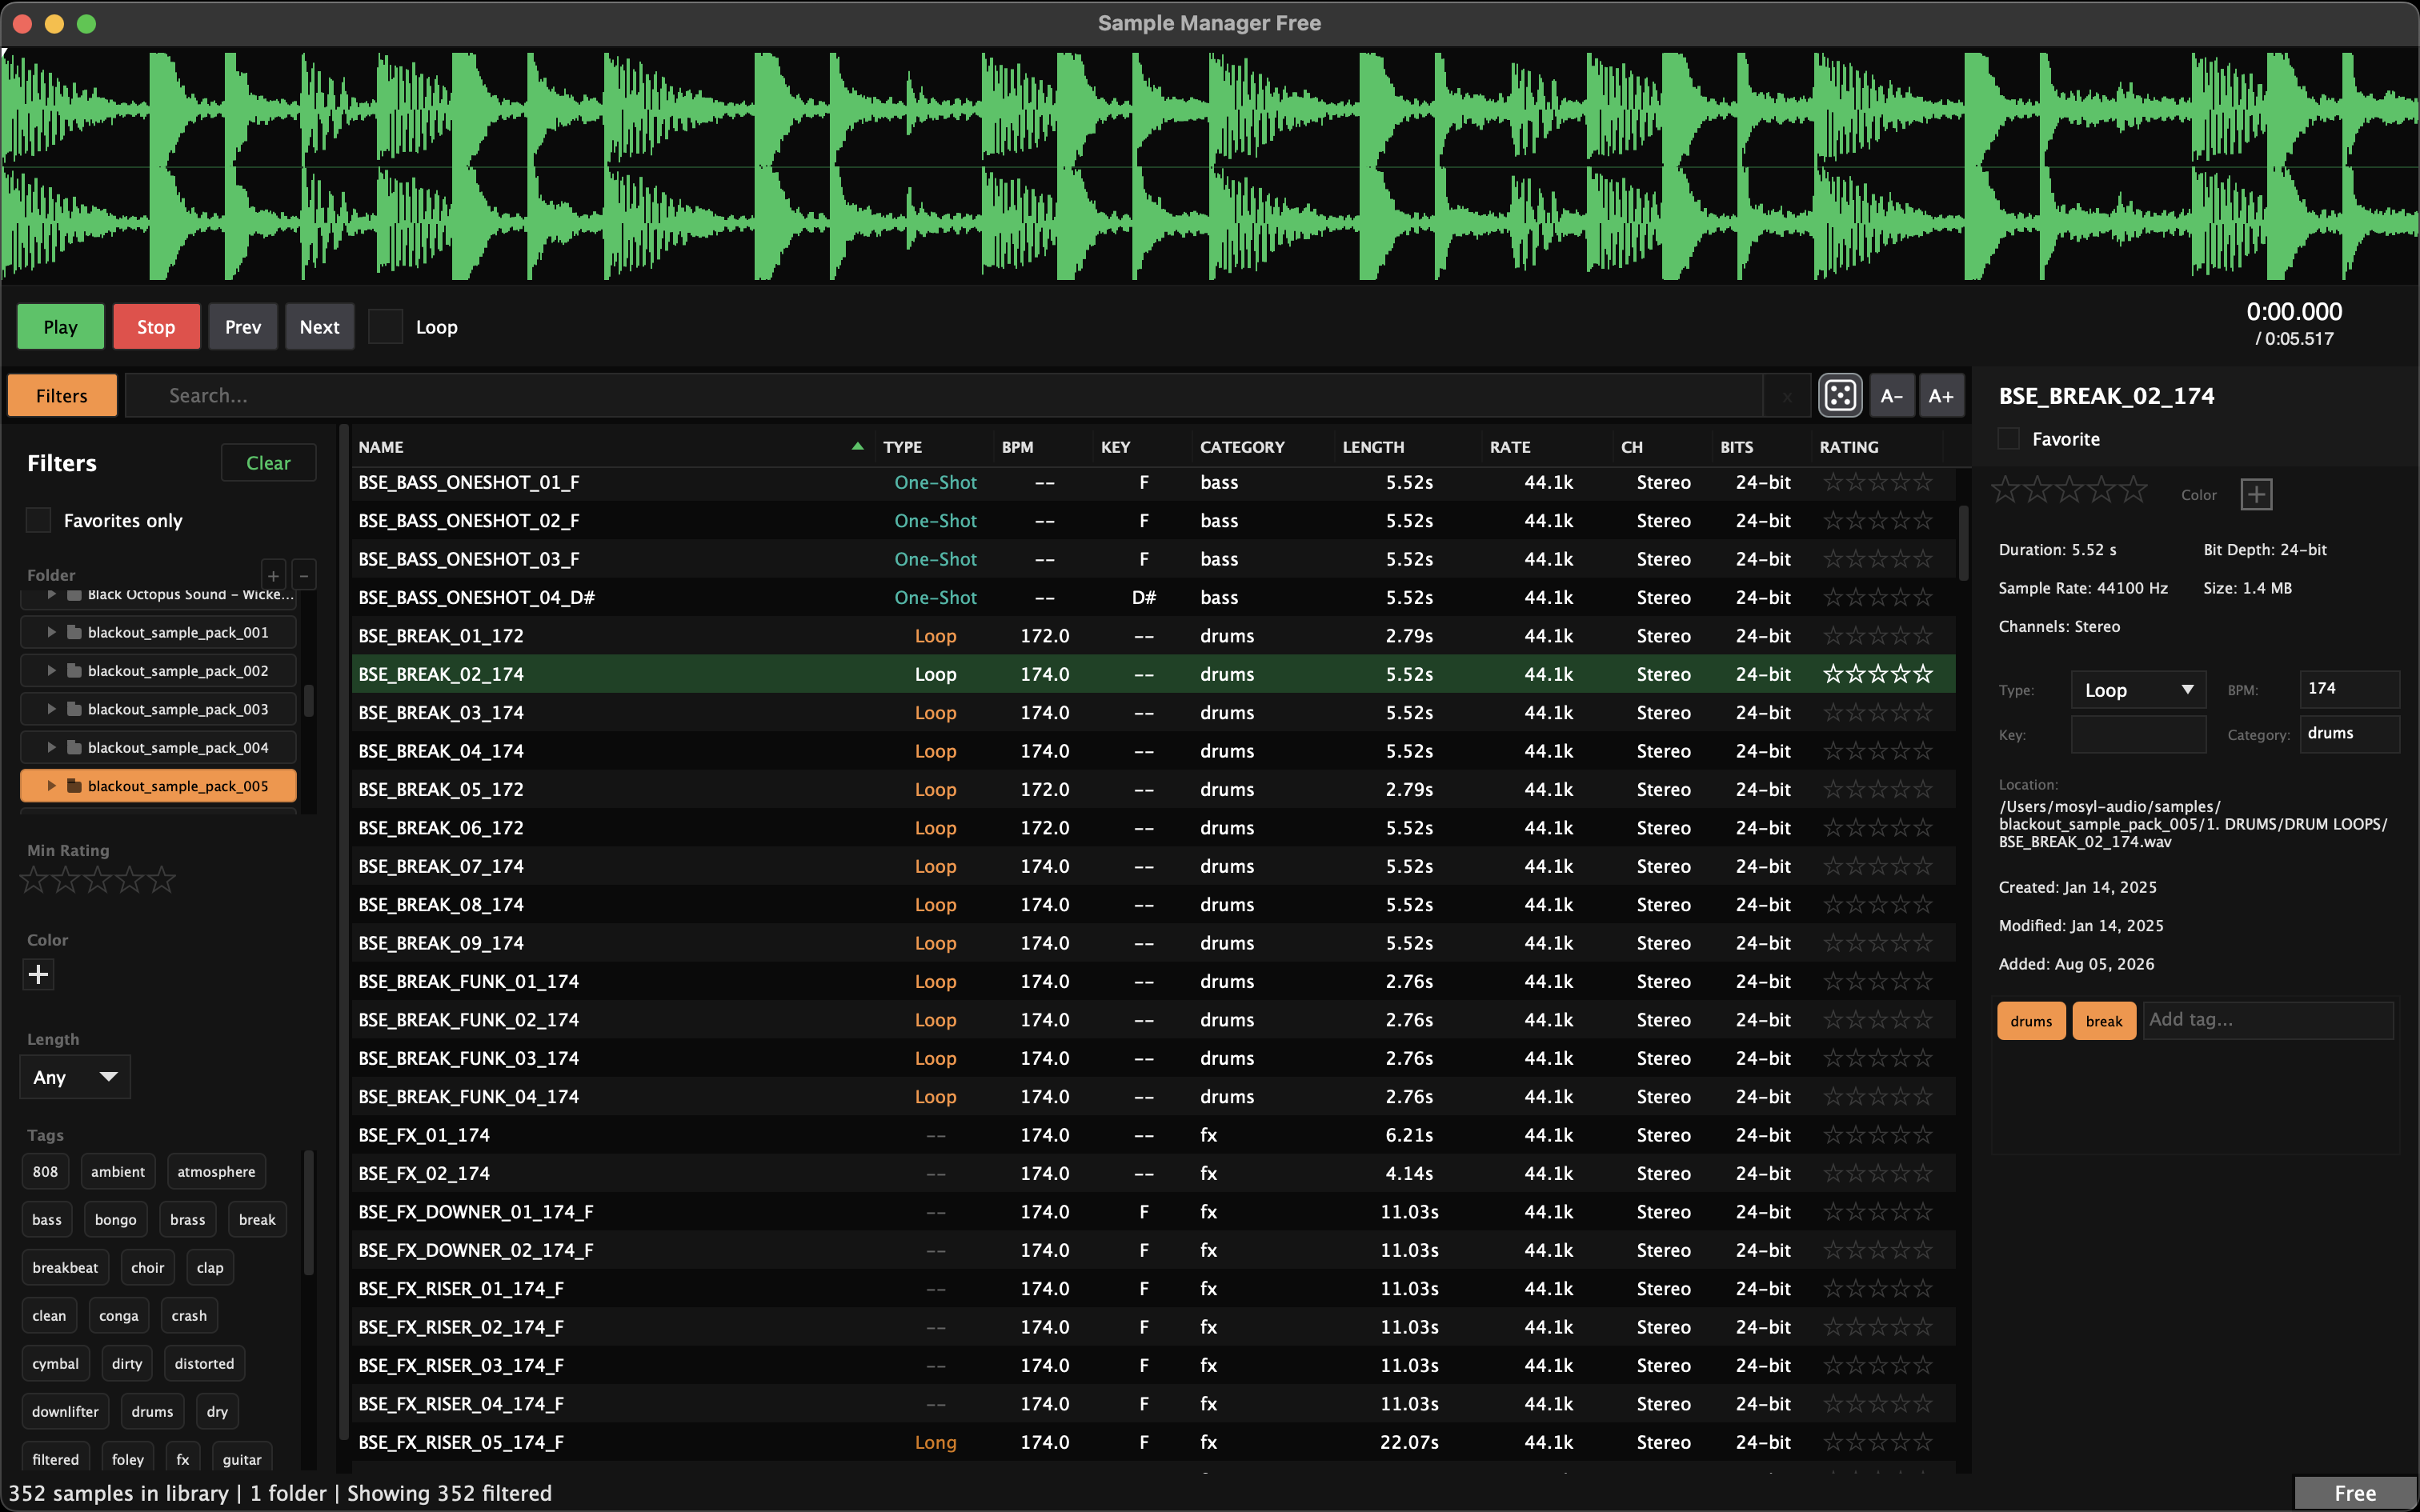Mark sample as Favorite in details panel

coord(2008,439)
